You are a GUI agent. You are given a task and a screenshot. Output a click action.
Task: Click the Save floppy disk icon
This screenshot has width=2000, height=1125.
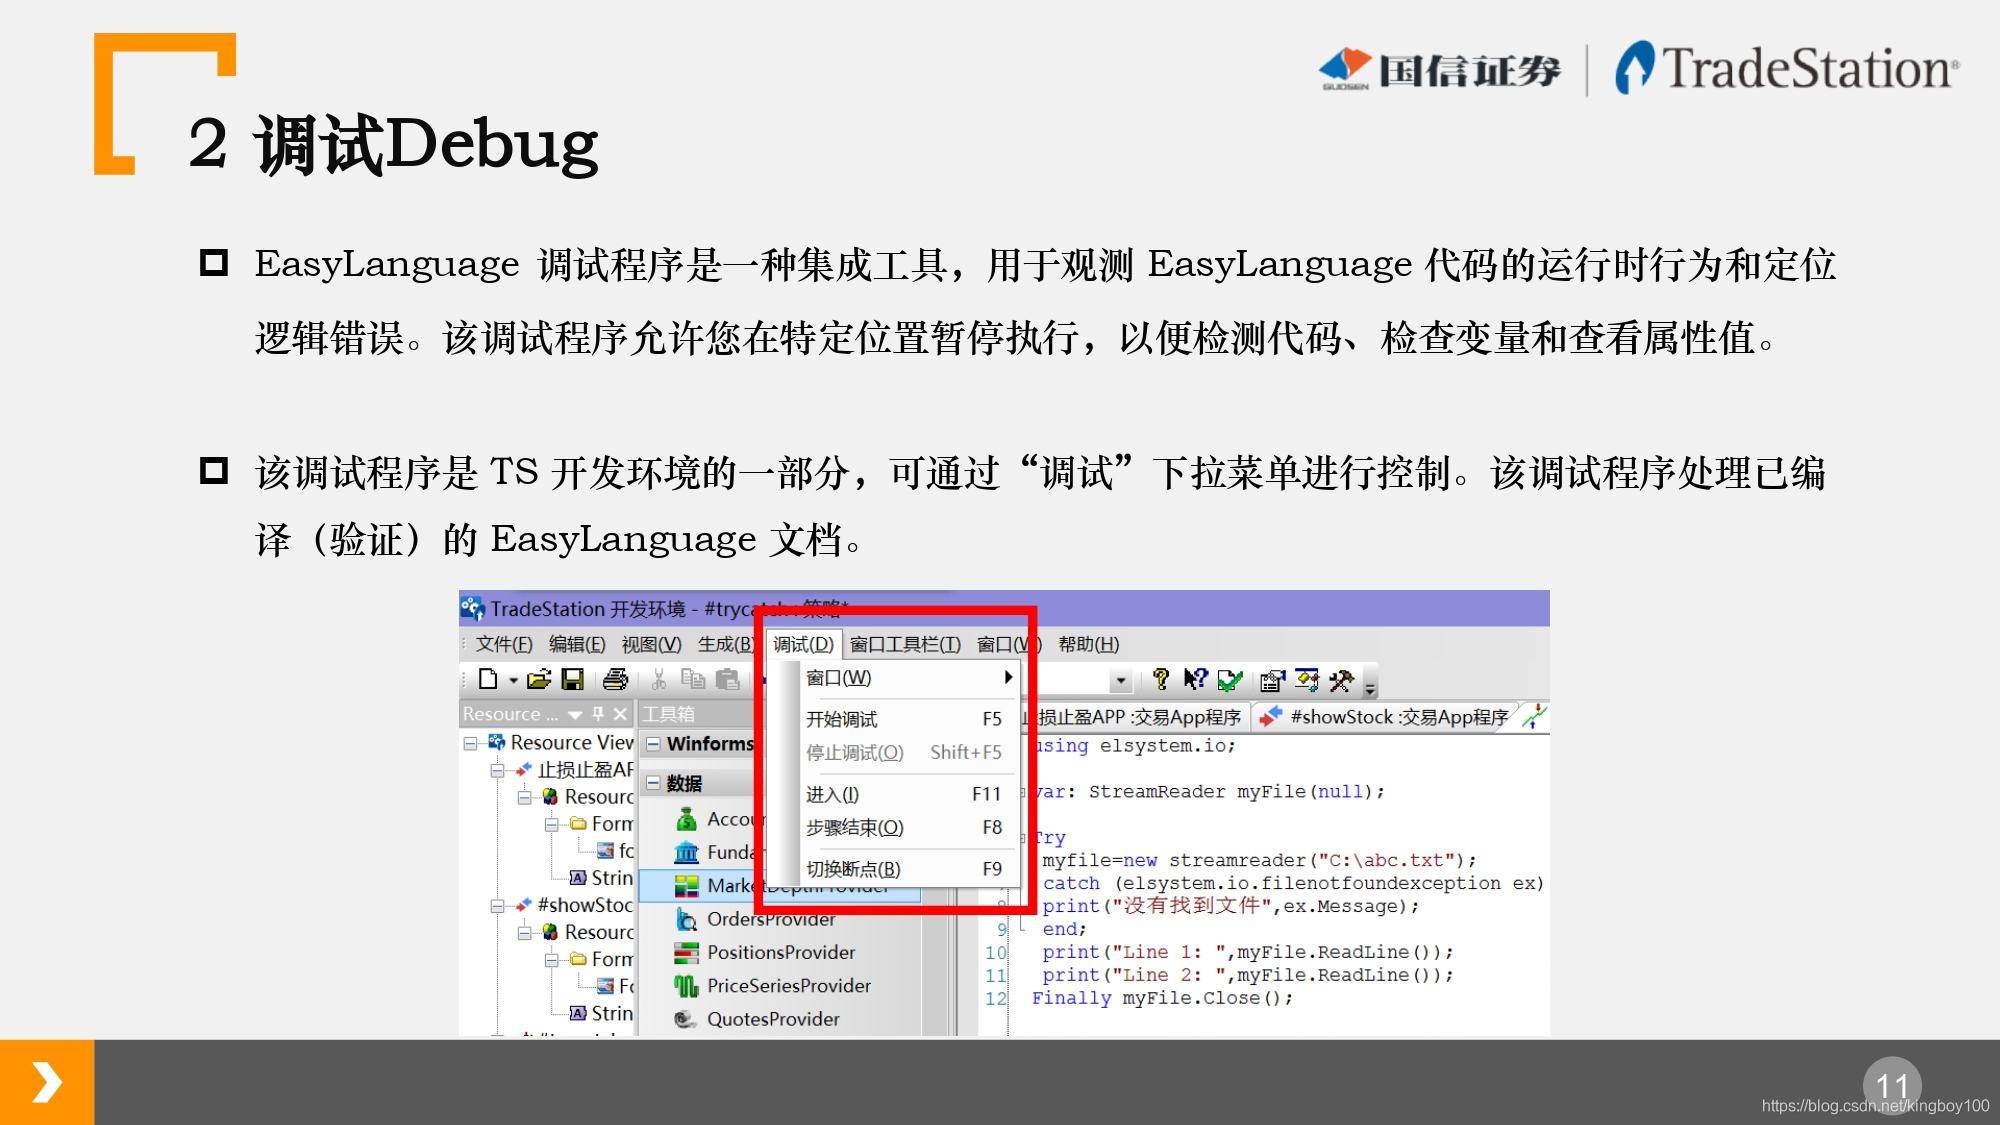[x=573, y=680]
